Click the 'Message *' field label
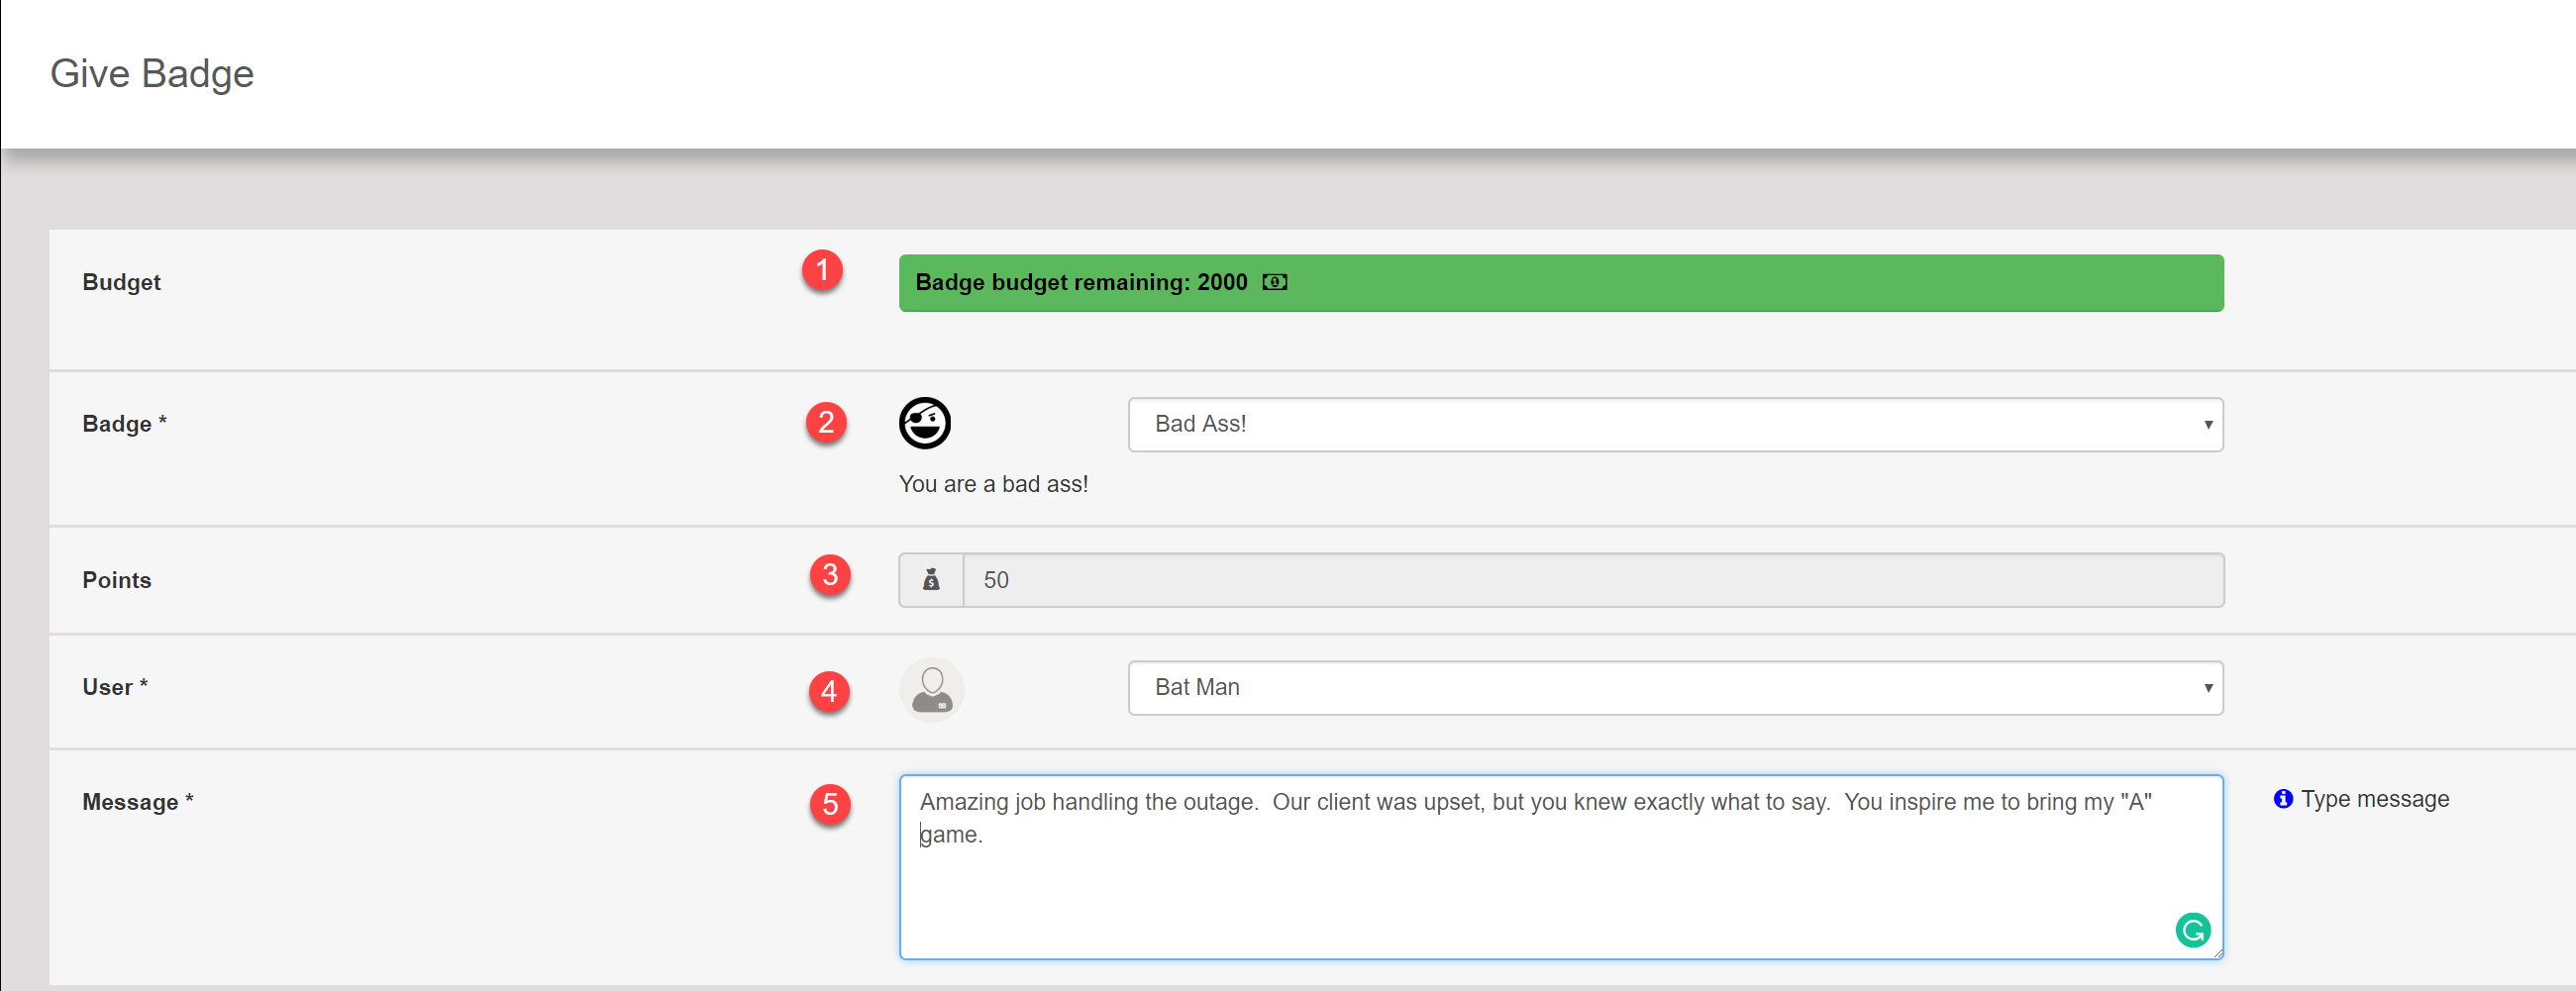This screenshot has height=991, width=2576. pyautogui.click(x=138, y=802)
